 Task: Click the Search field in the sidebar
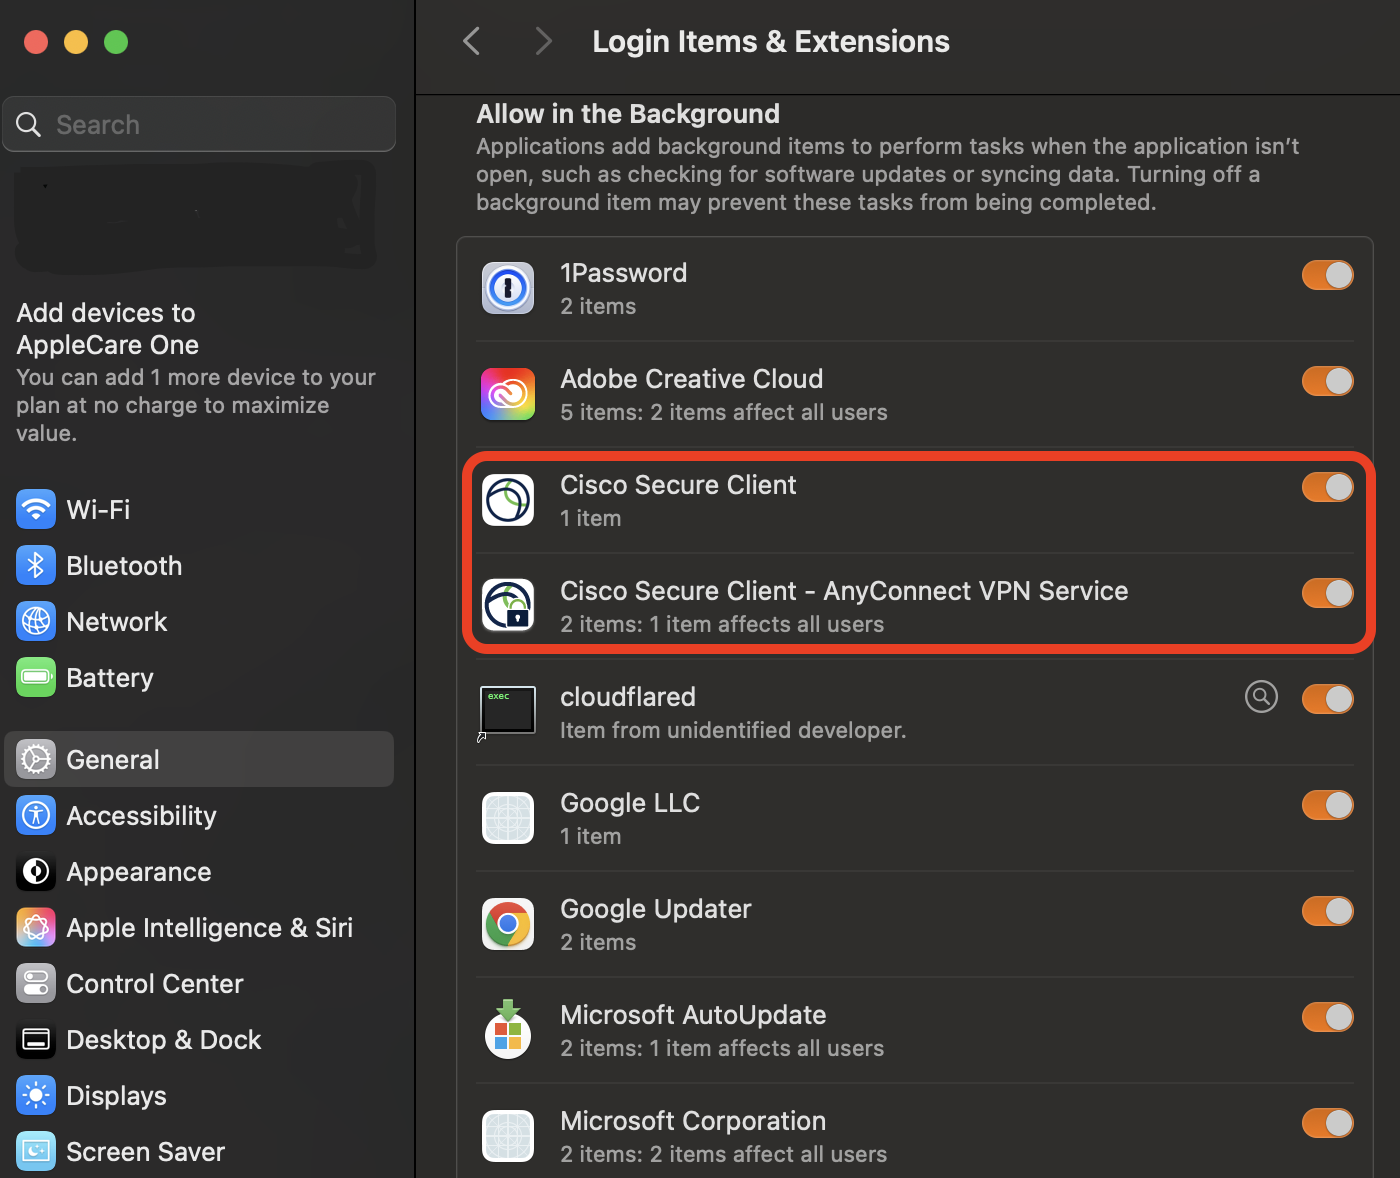[x=199, y=124]
